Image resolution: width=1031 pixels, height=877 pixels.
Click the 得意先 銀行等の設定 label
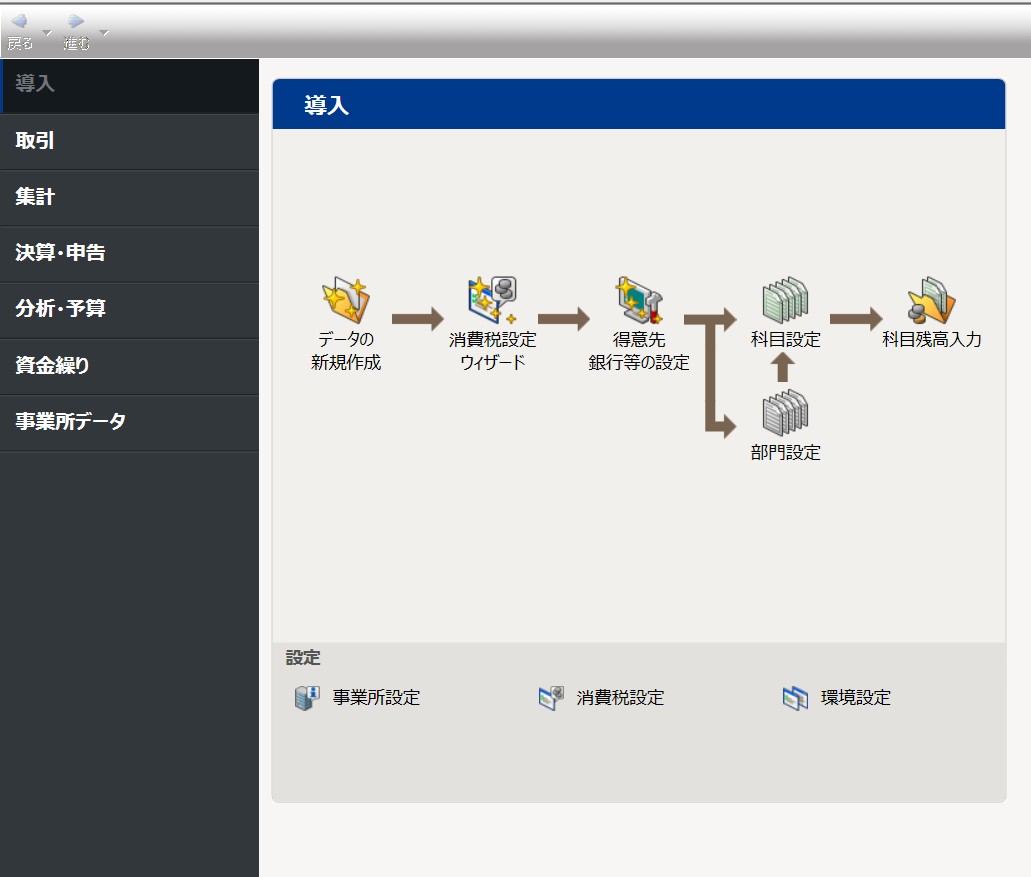point(638,350)
